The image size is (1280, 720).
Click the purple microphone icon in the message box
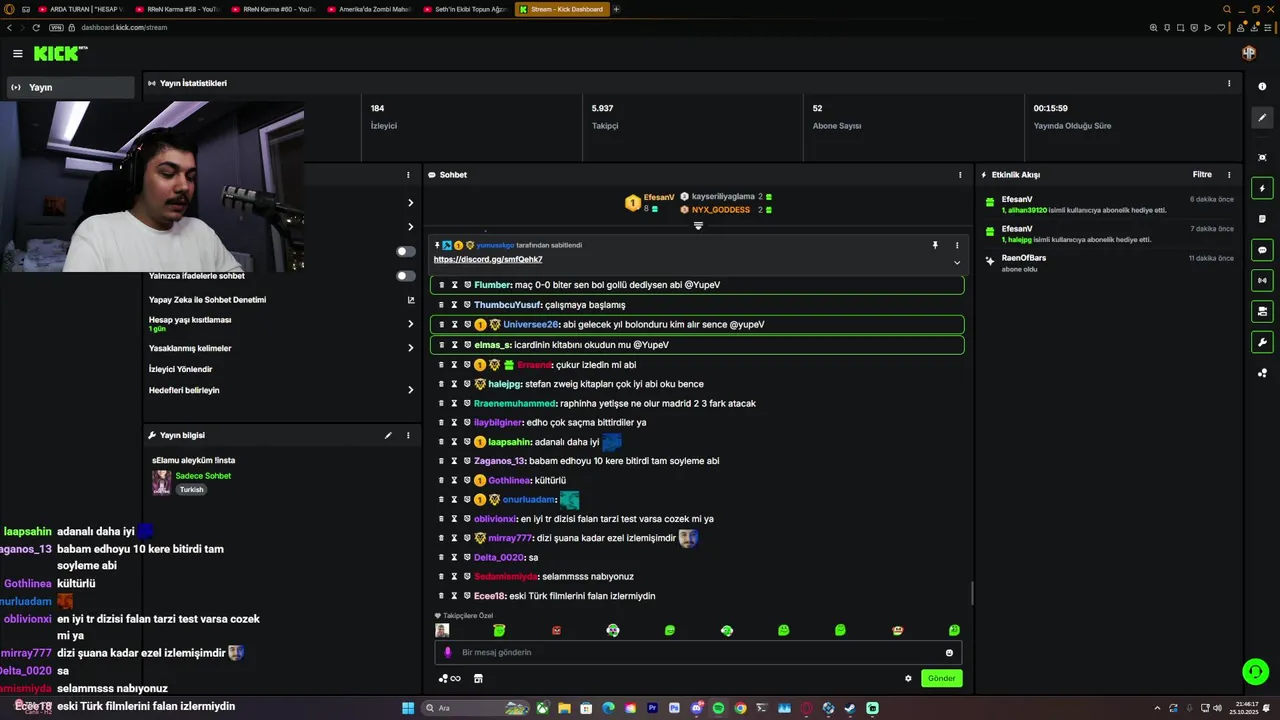pos(447,652)
